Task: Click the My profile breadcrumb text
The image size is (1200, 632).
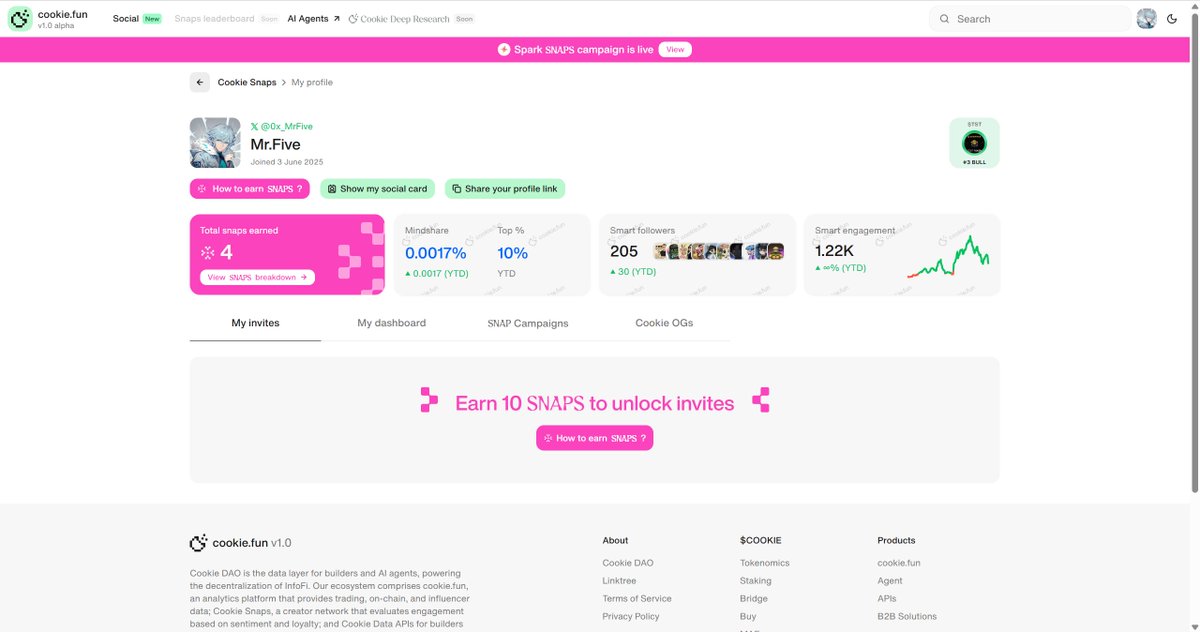Action: (312, 82)
